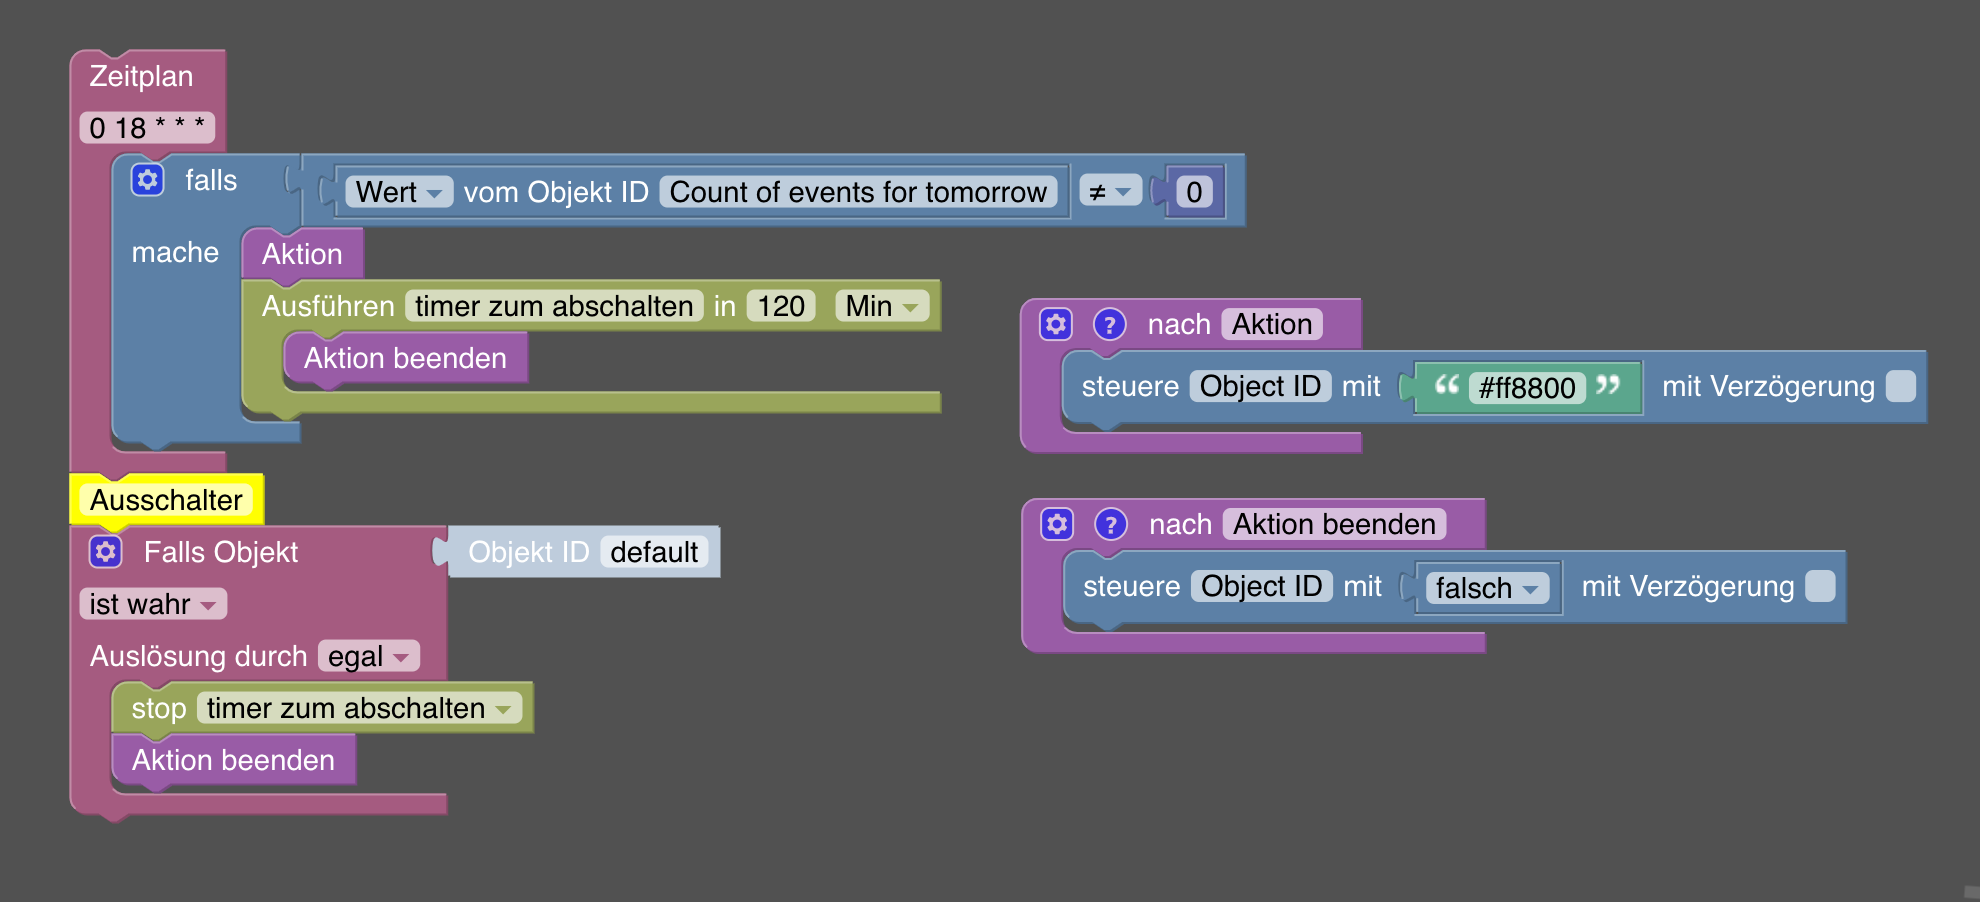Open the Min time unit dropdown
This screenshot has height=902, width=1980.
click(x=881, y=306)
